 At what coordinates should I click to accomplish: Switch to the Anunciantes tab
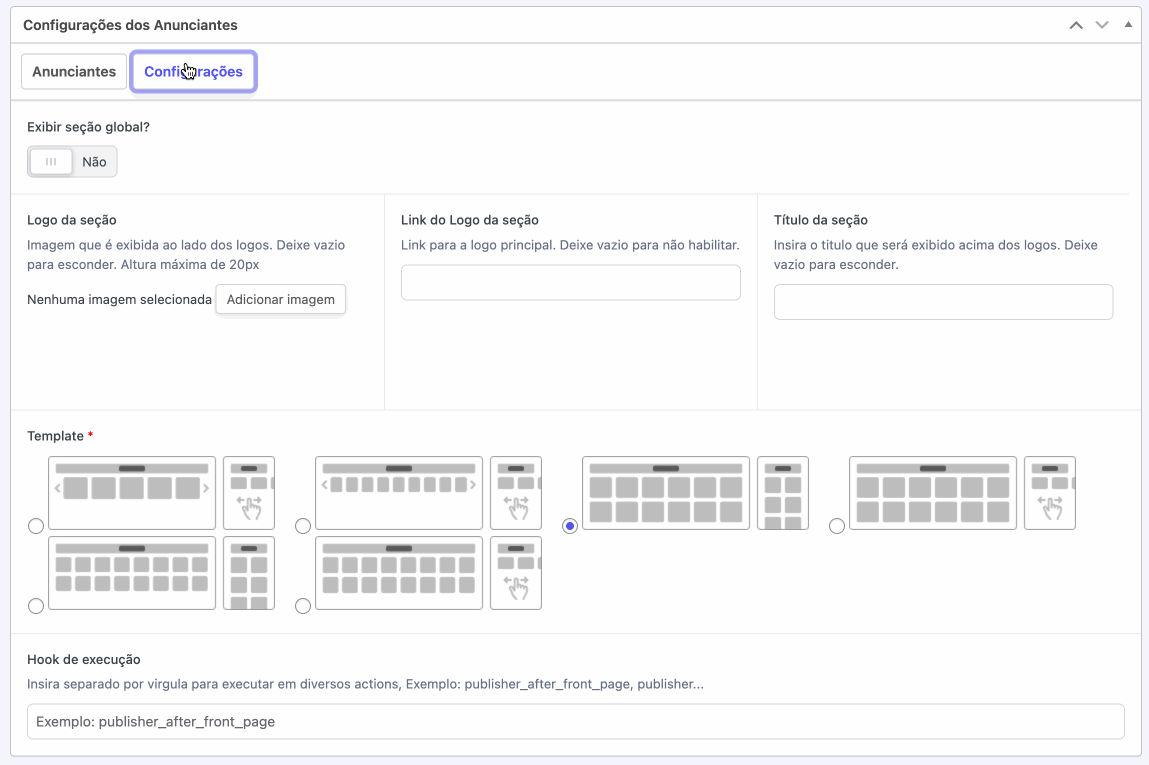pos(74,72)
